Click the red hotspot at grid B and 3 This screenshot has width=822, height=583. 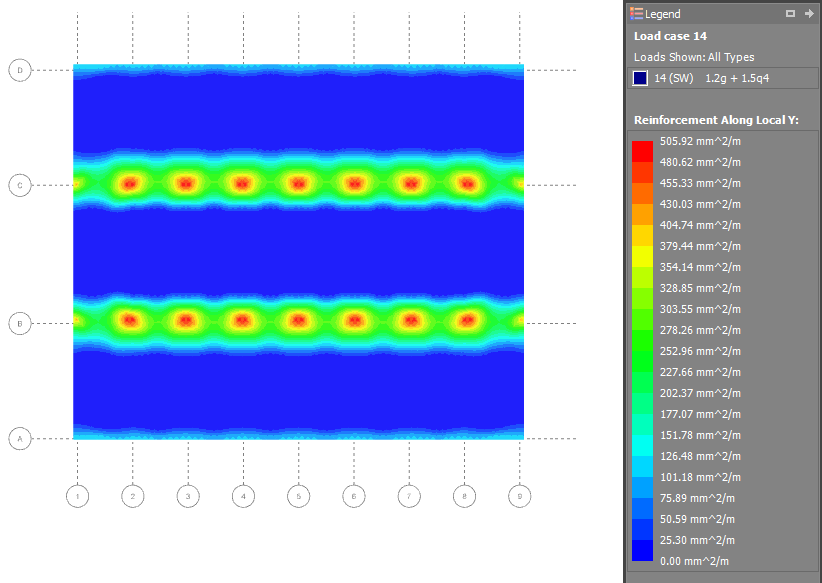coord(186,319)
